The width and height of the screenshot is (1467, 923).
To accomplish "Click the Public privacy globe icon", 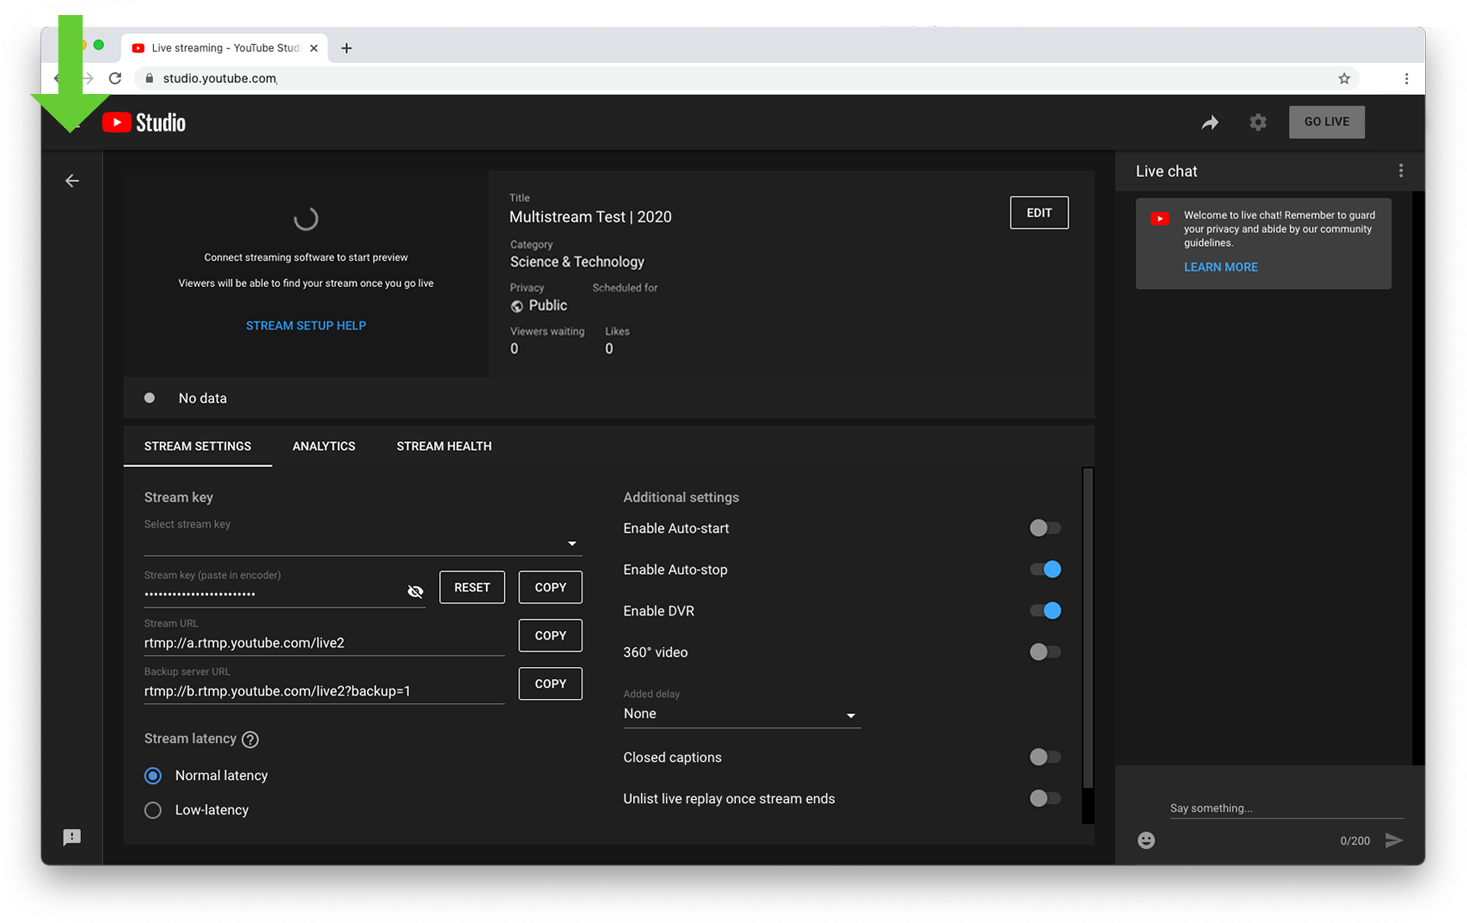I will click(x=517, y=307).
